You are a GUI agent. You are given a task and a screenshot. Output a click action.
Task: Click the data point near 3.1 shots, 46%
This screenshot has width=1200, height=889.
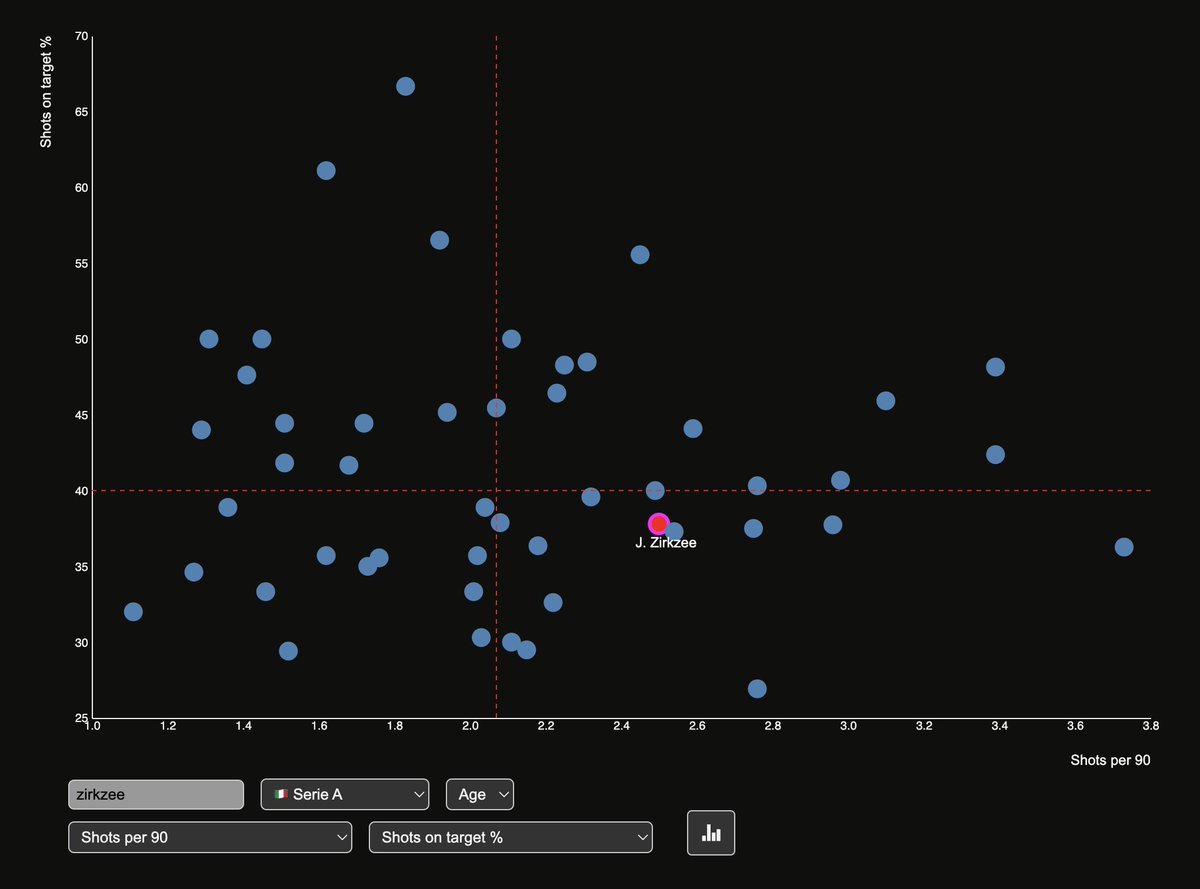point(885,401)
